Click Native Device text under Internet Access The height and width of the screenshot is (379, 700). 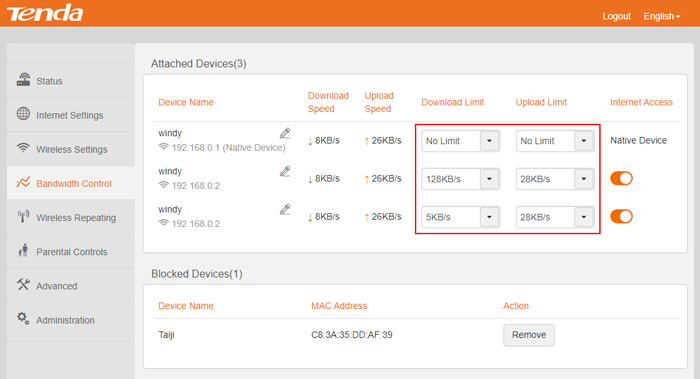tap(638, 140)
